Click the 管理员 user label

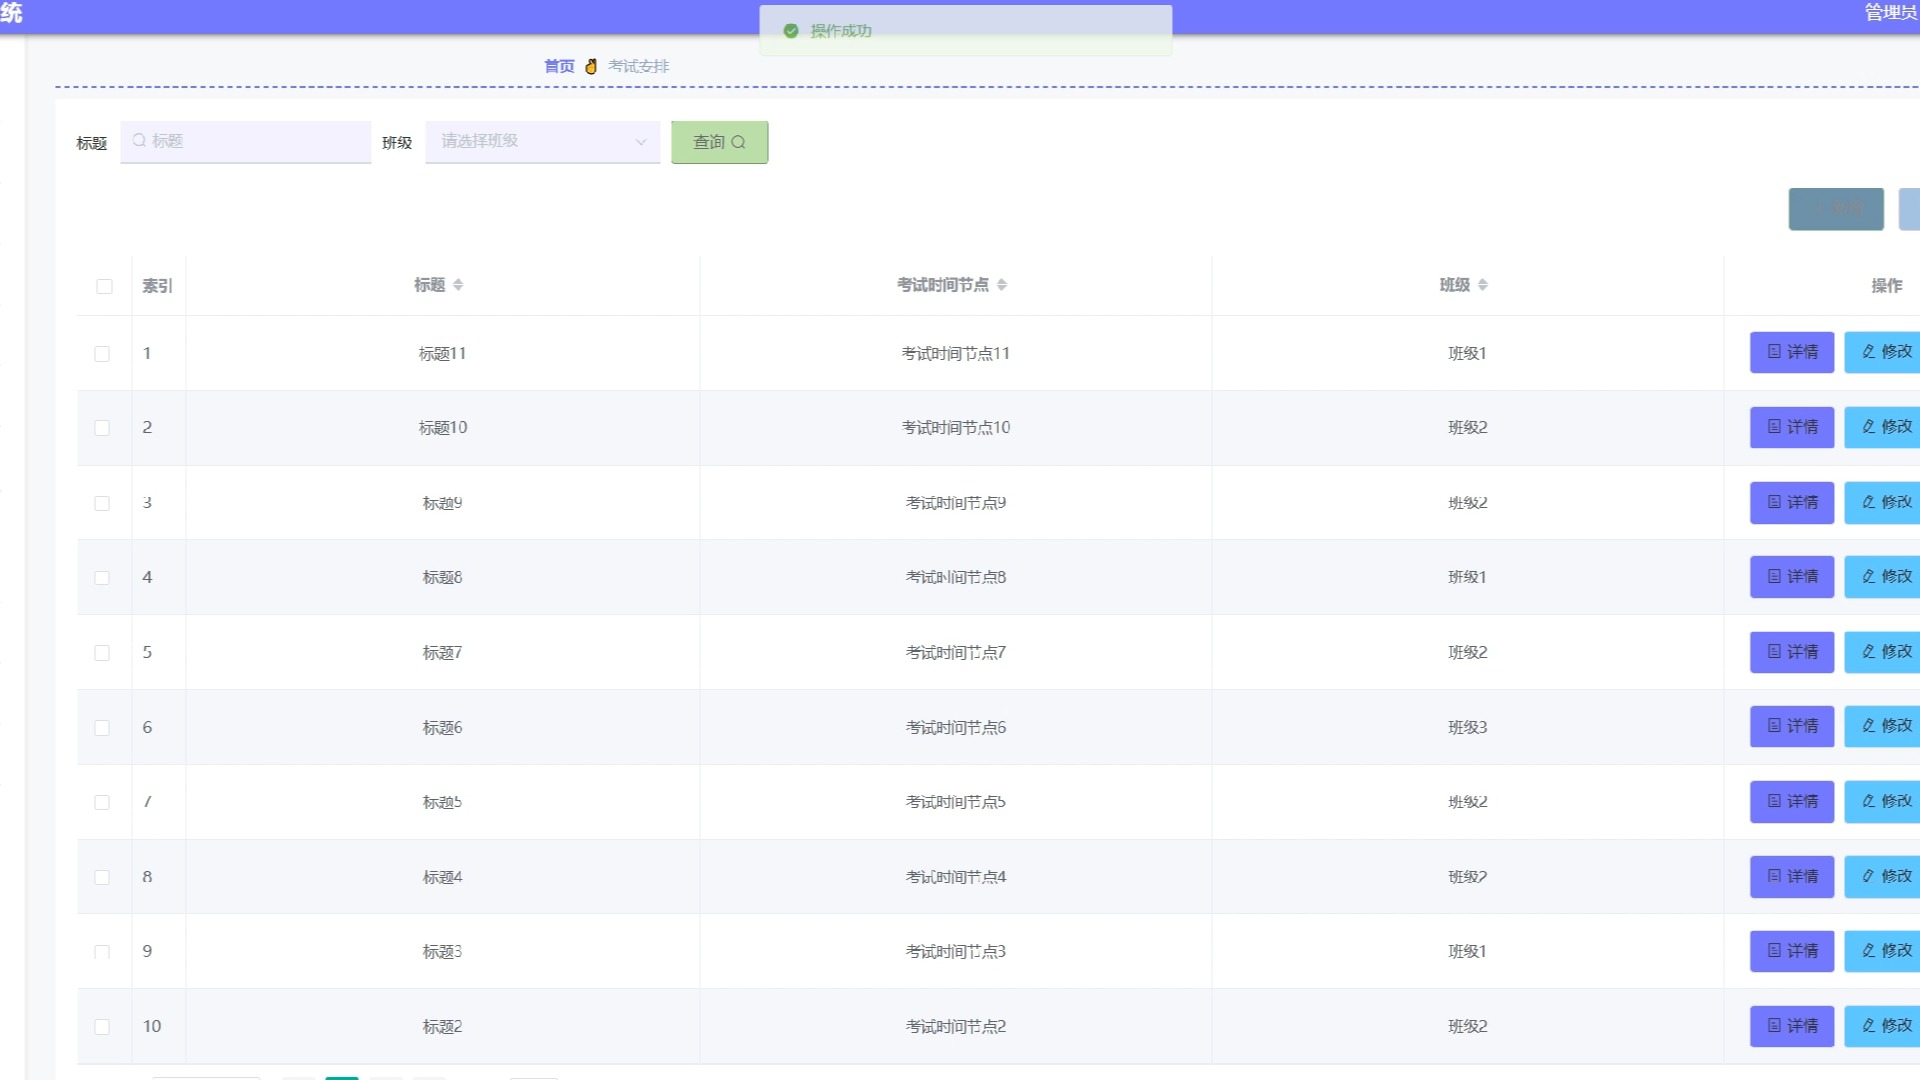pos(1891,13)
